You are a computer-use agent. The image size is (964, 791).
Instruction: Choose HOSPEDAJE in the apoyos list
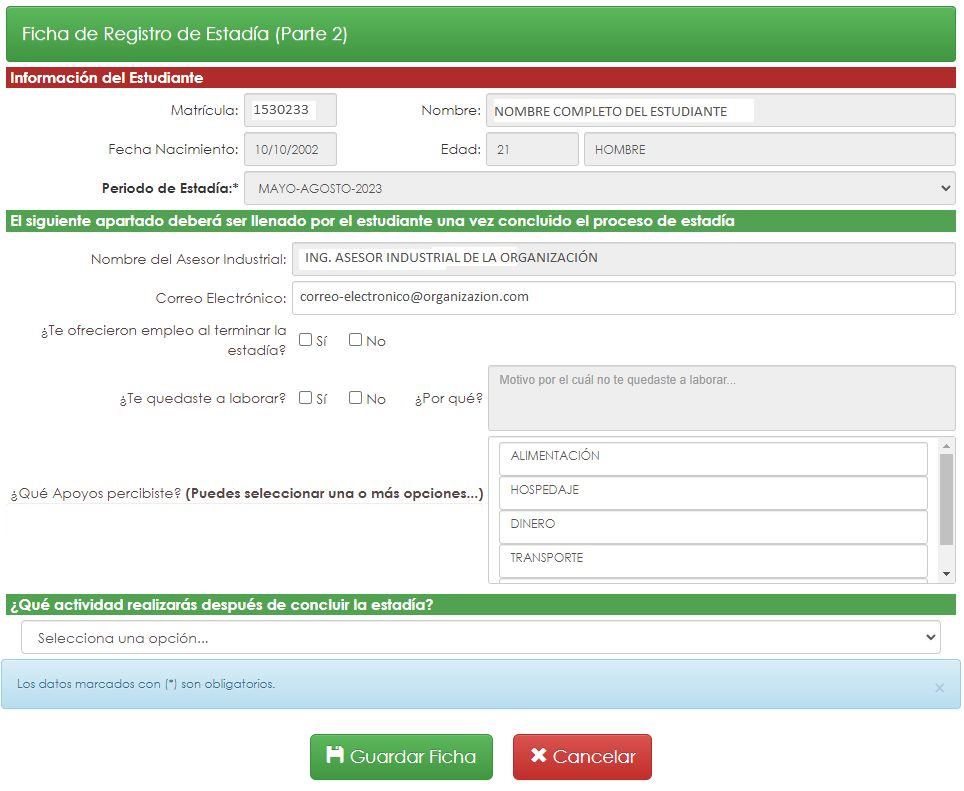[712, 491]
